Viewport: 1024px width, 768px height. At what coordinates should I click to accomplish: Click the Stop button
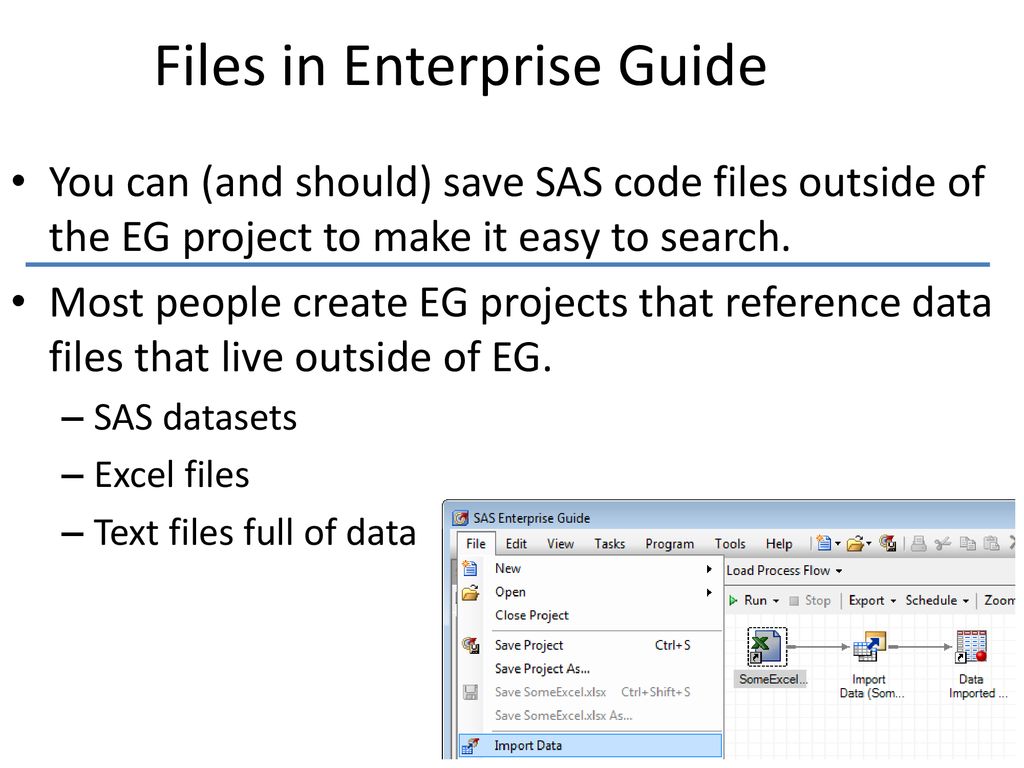click(x=810, y=600)
